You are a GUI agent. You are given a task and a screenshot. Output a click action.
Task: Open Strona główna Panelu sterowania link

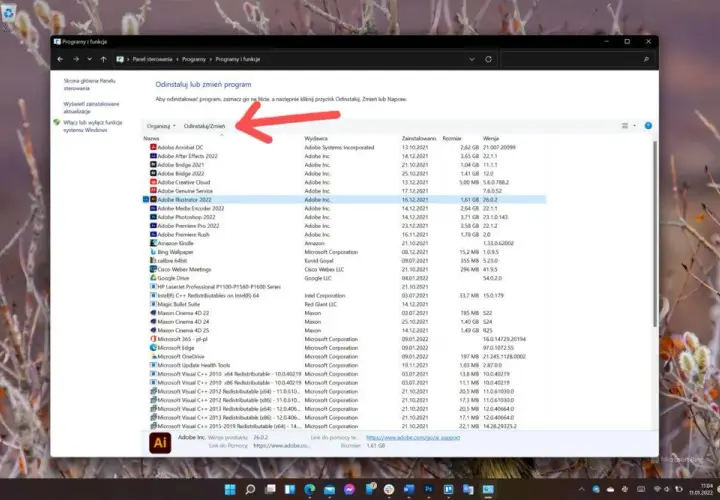click(x=89, y=84)
